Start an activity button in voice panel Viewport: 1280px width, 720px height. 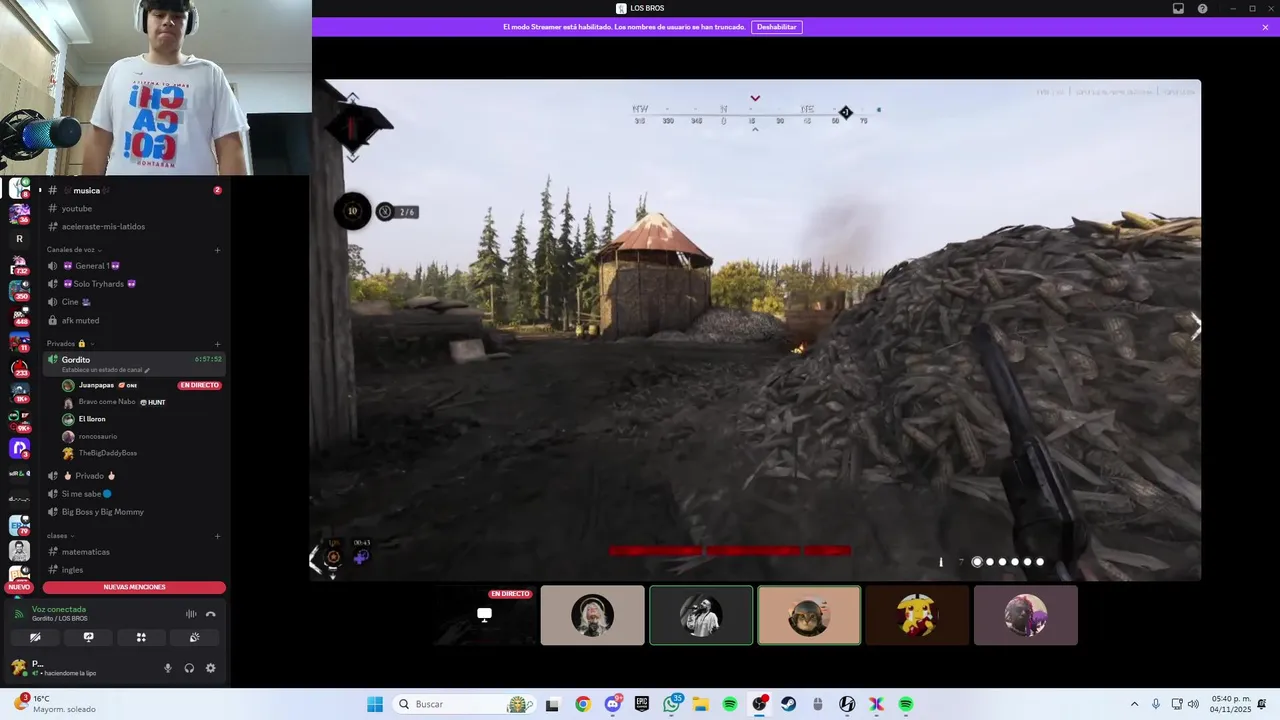pos(141,637)
